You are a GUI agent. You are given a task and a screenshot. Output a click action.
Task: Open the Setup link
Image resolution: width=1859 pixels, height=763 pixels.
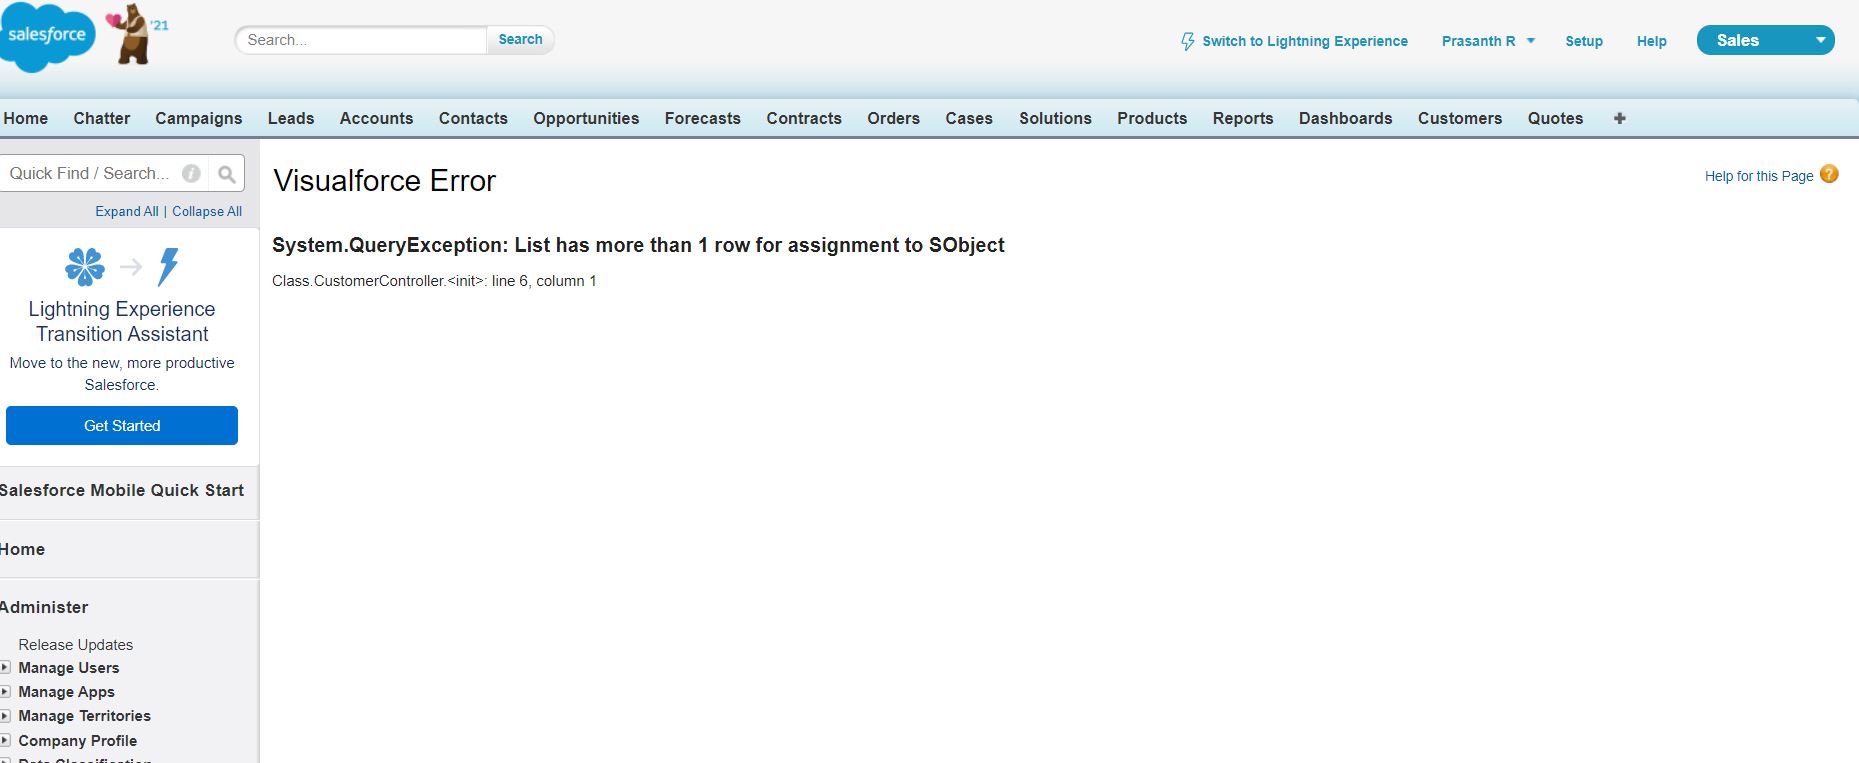[x=1584, y=41]
